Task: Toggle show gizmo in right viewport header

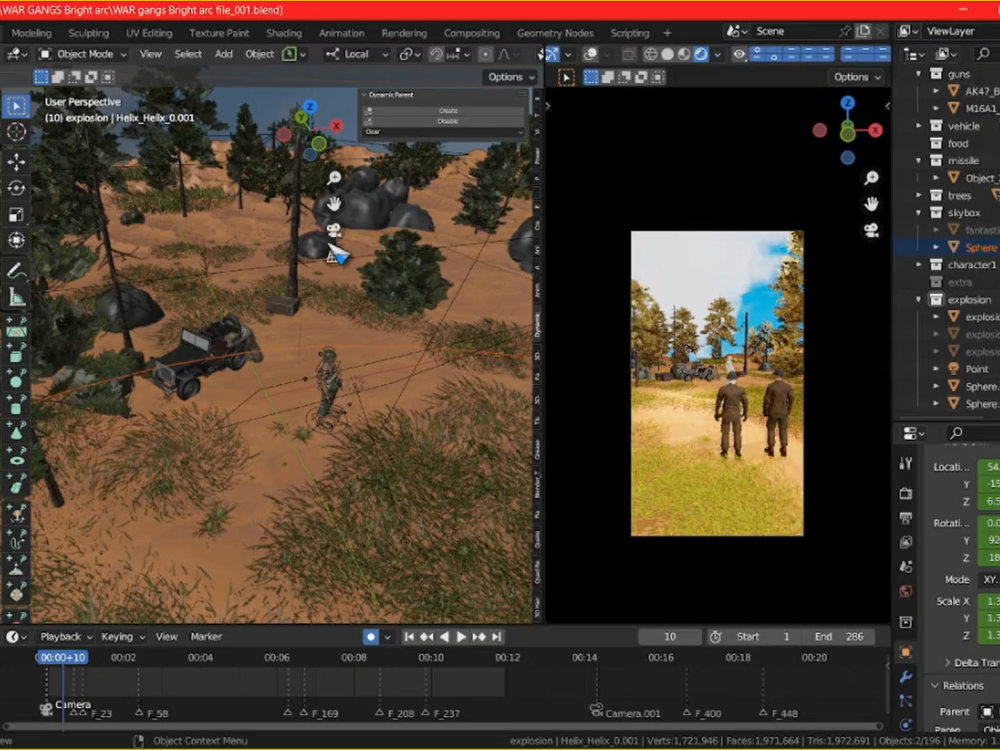Action: (x=552, y=54)
